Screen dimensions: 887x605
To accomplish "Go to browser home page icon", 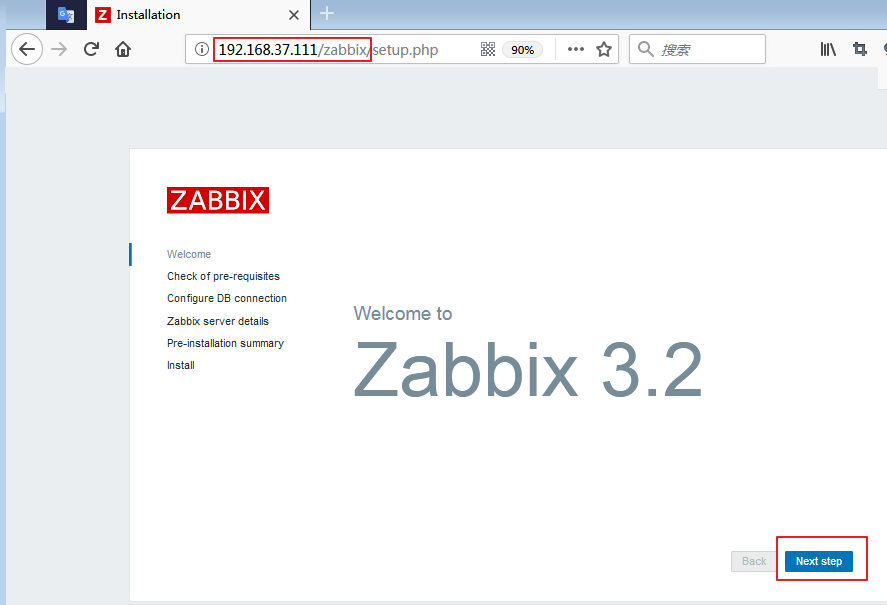I will pos(123,49).
